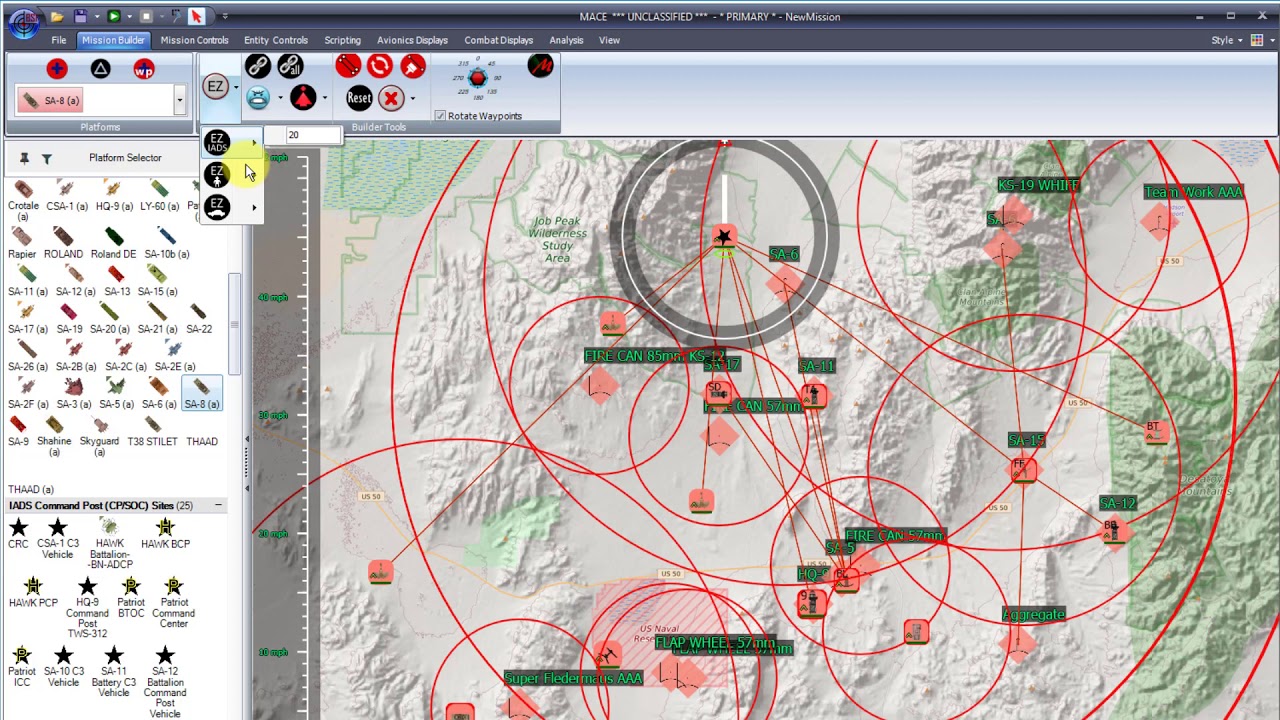Click the 'link all' chain icon
Screen dimensions: 1280x720
(x=290, y=66)
